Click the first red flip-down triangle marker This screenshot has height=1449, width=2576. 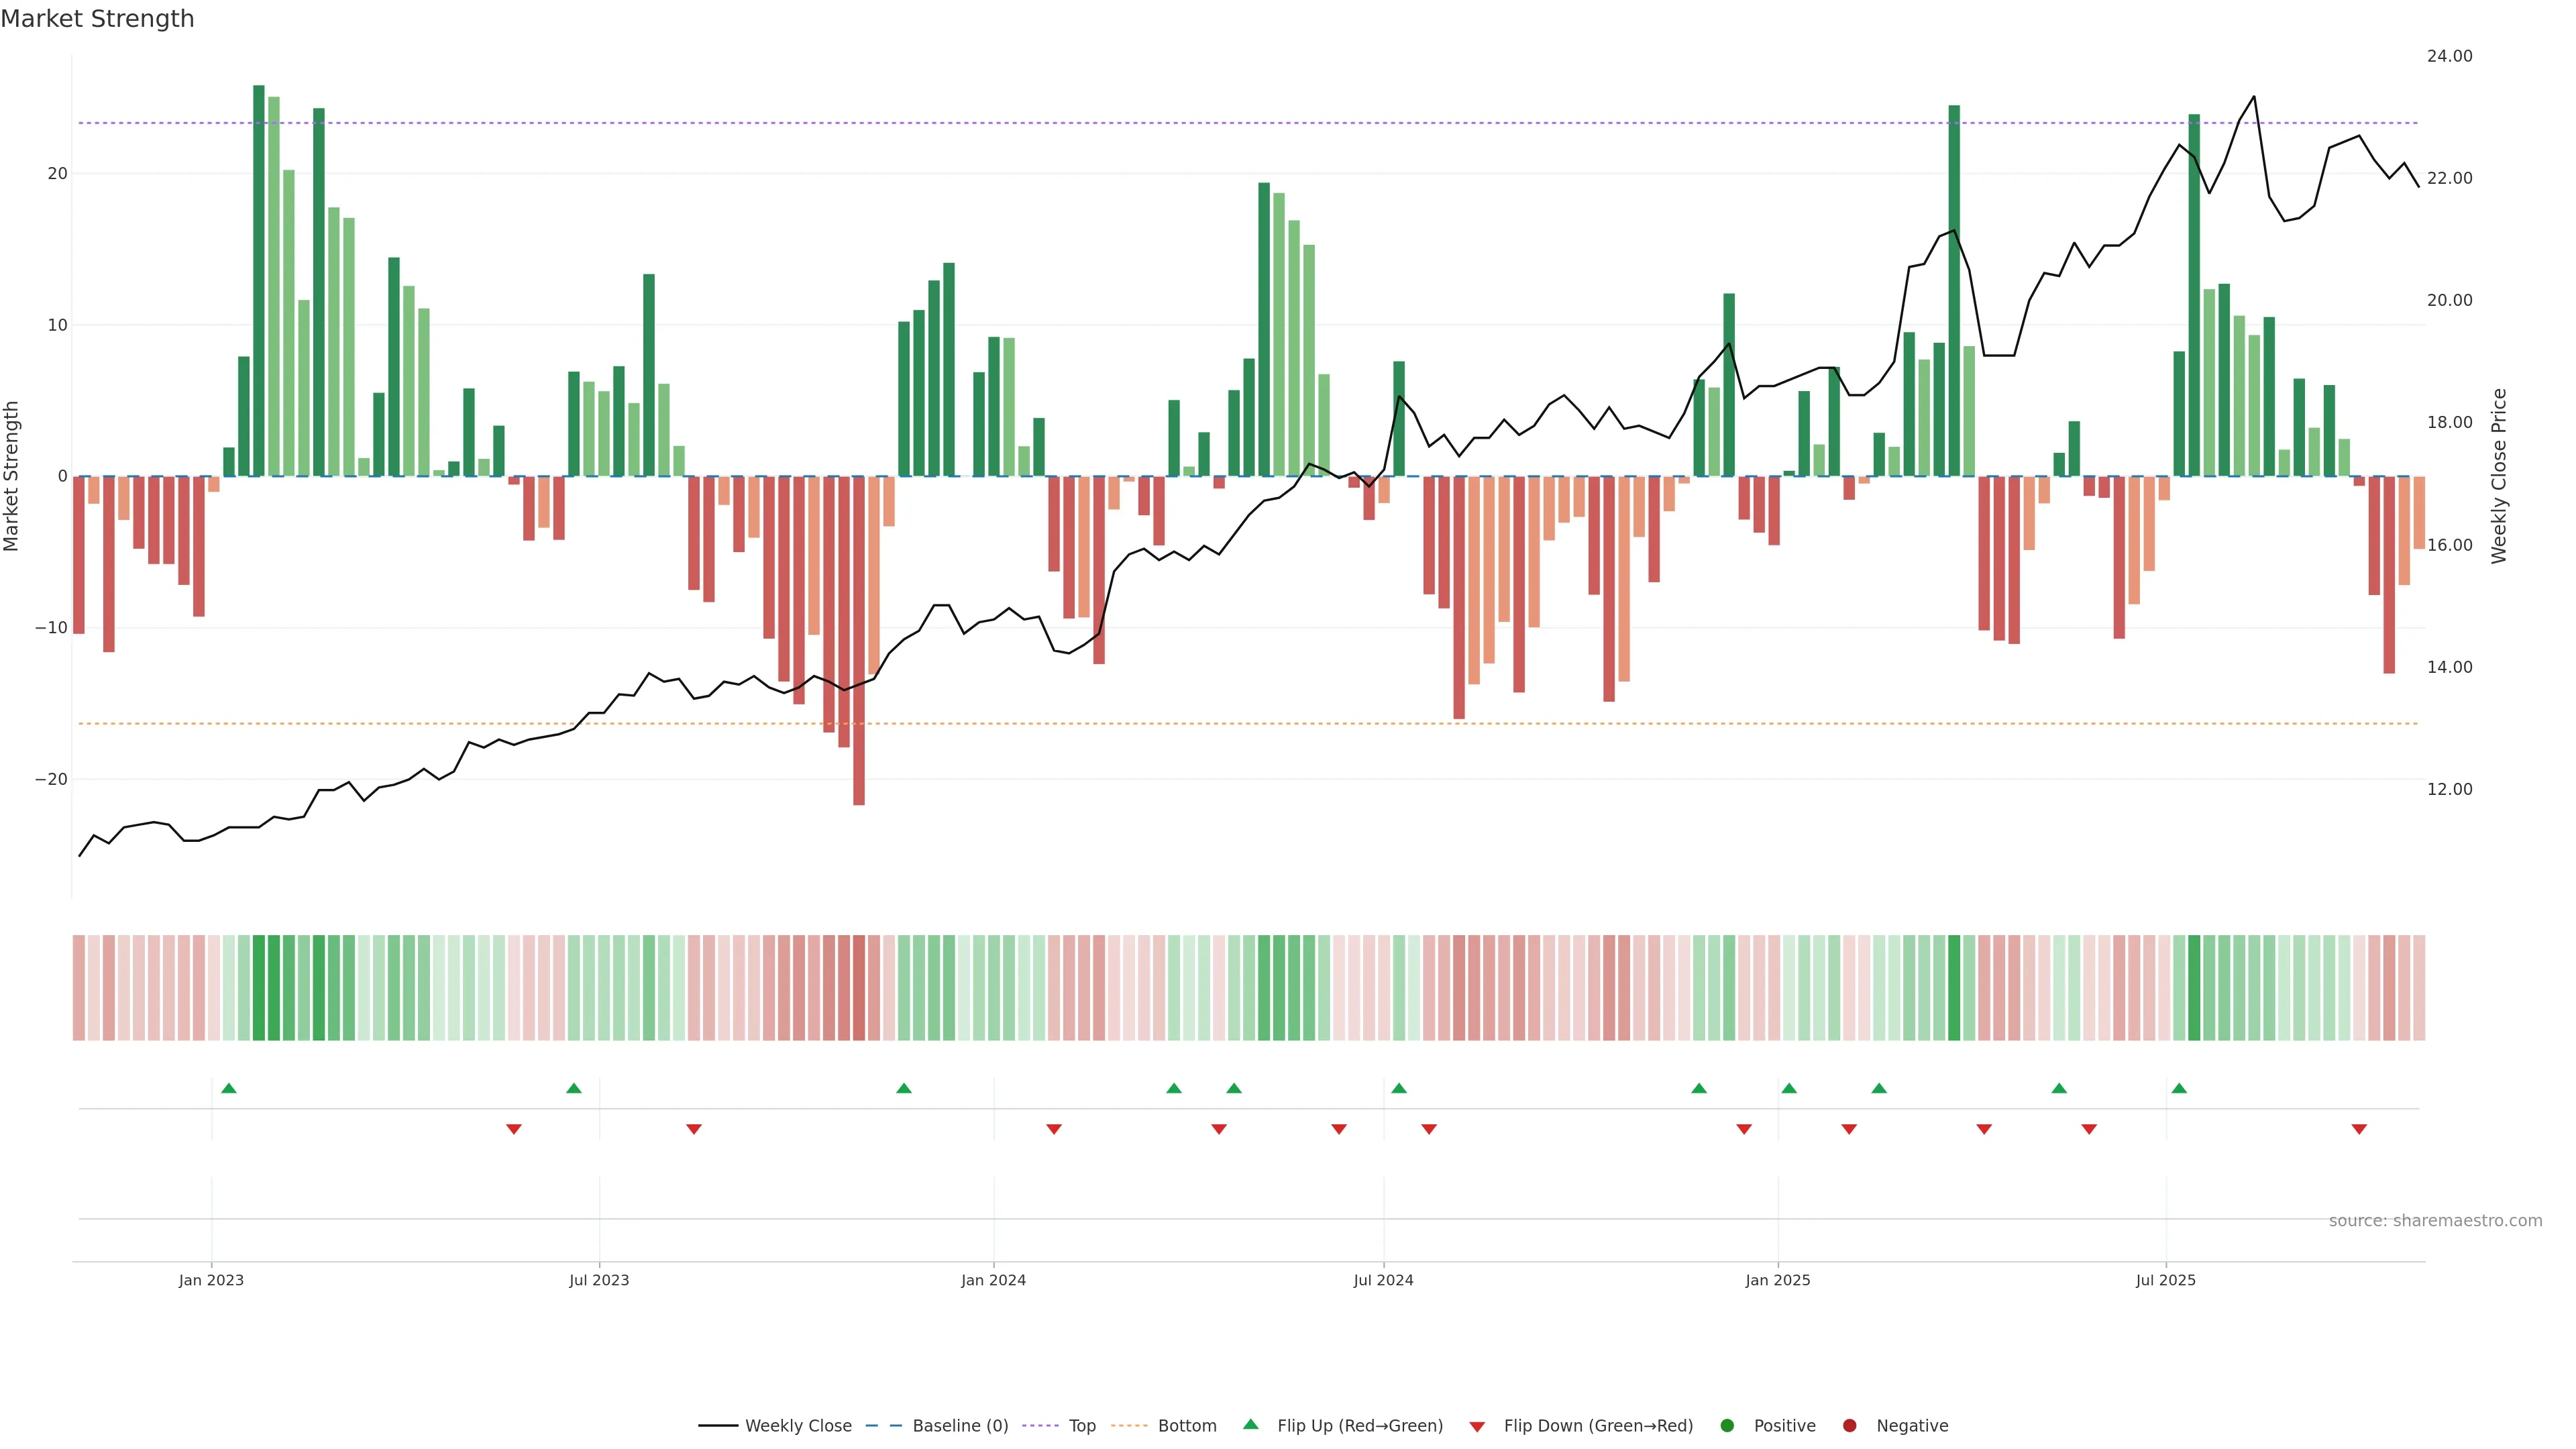tap(514, 1129)
